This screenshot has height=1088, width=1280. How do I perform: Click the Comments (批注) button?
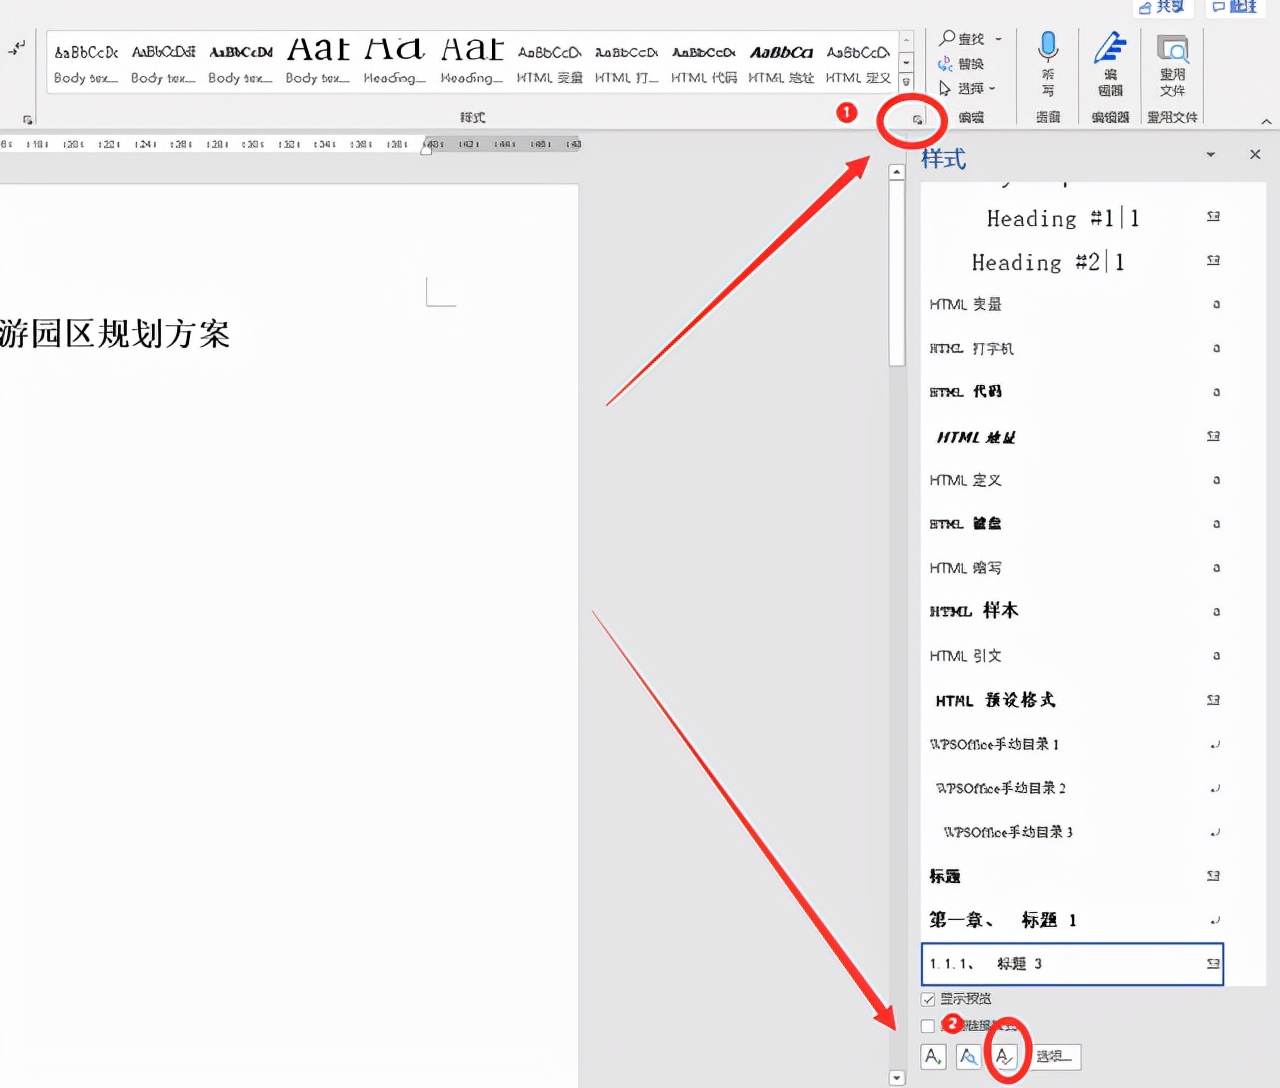tap(1235, 7)
